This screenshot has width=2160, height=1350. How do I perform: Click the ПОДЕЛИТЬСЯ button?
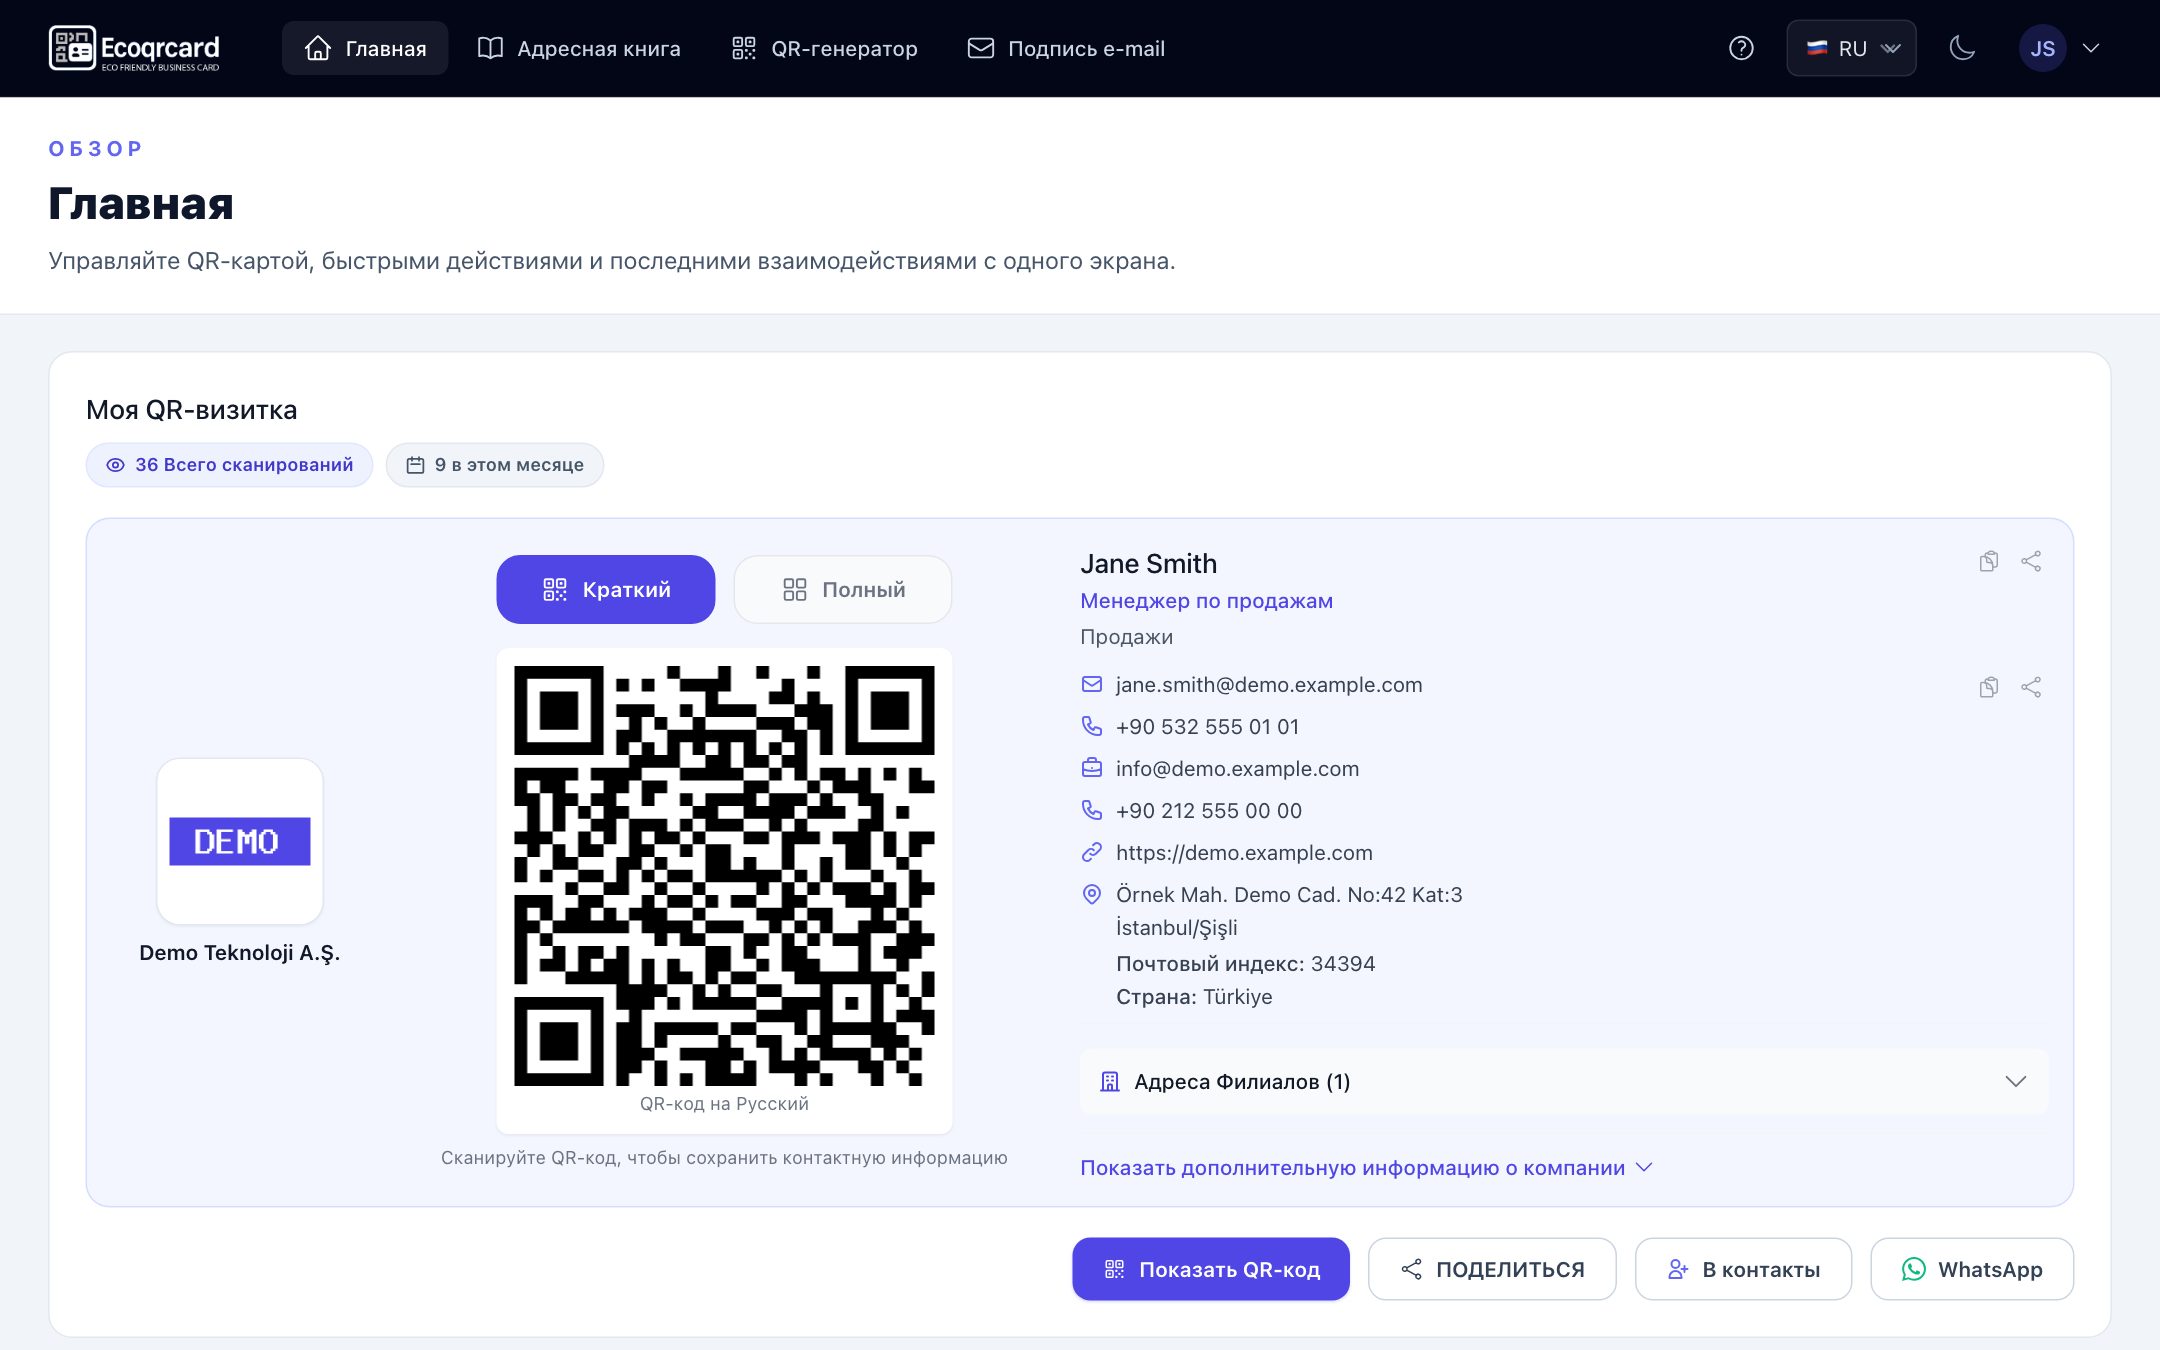[1492, 1269]
